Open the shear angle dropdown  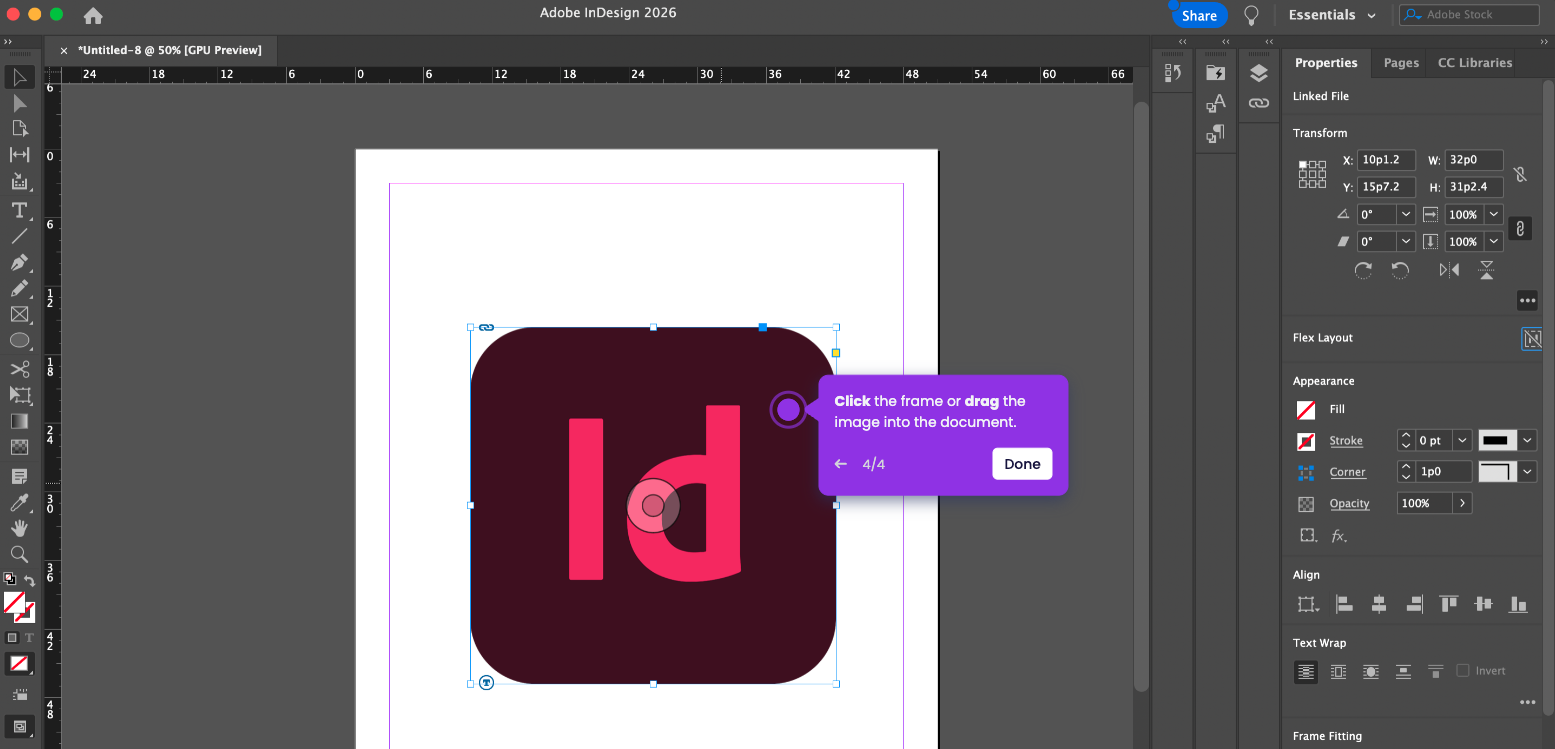pyautogui.click(x=1406, y=242)
